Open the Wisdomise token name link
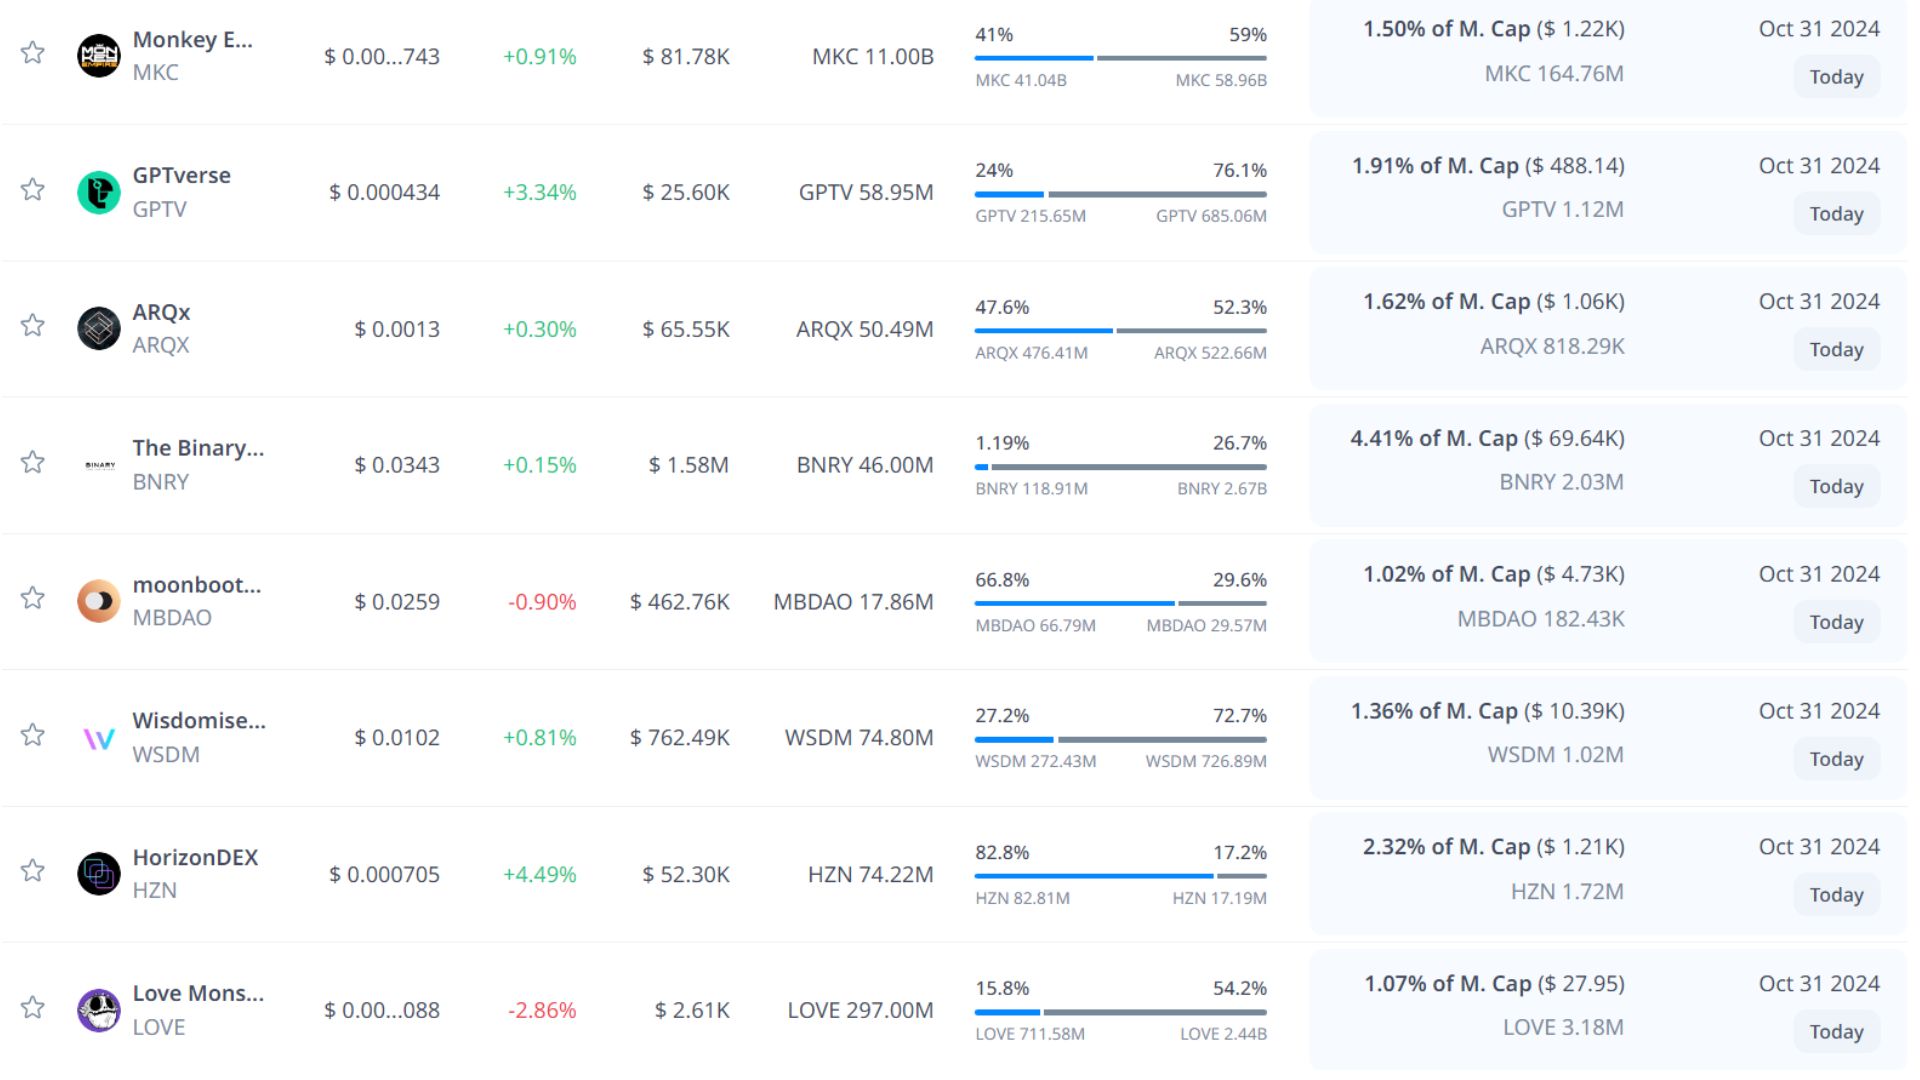This screenshot has height=1080, width=1920. tap(199, 721)
